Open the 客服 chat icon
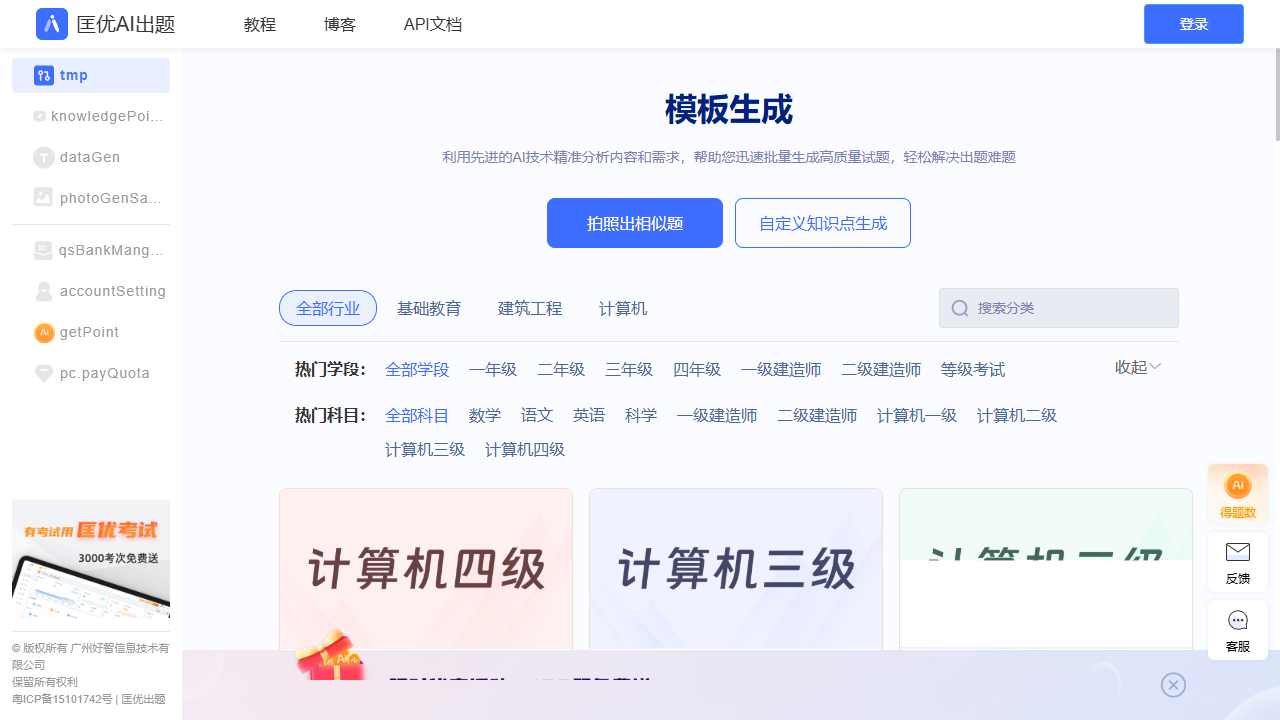 1238,620
